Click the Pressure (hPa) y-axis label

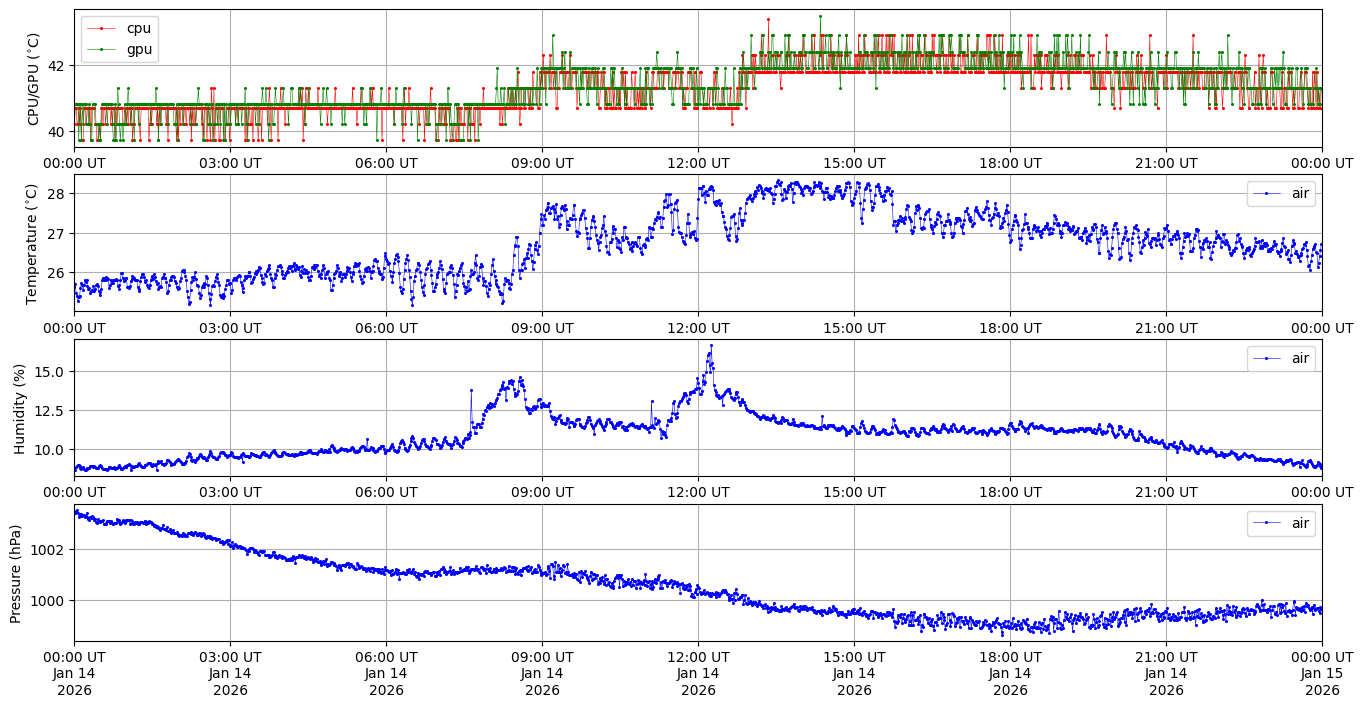(x=16, y=573)
